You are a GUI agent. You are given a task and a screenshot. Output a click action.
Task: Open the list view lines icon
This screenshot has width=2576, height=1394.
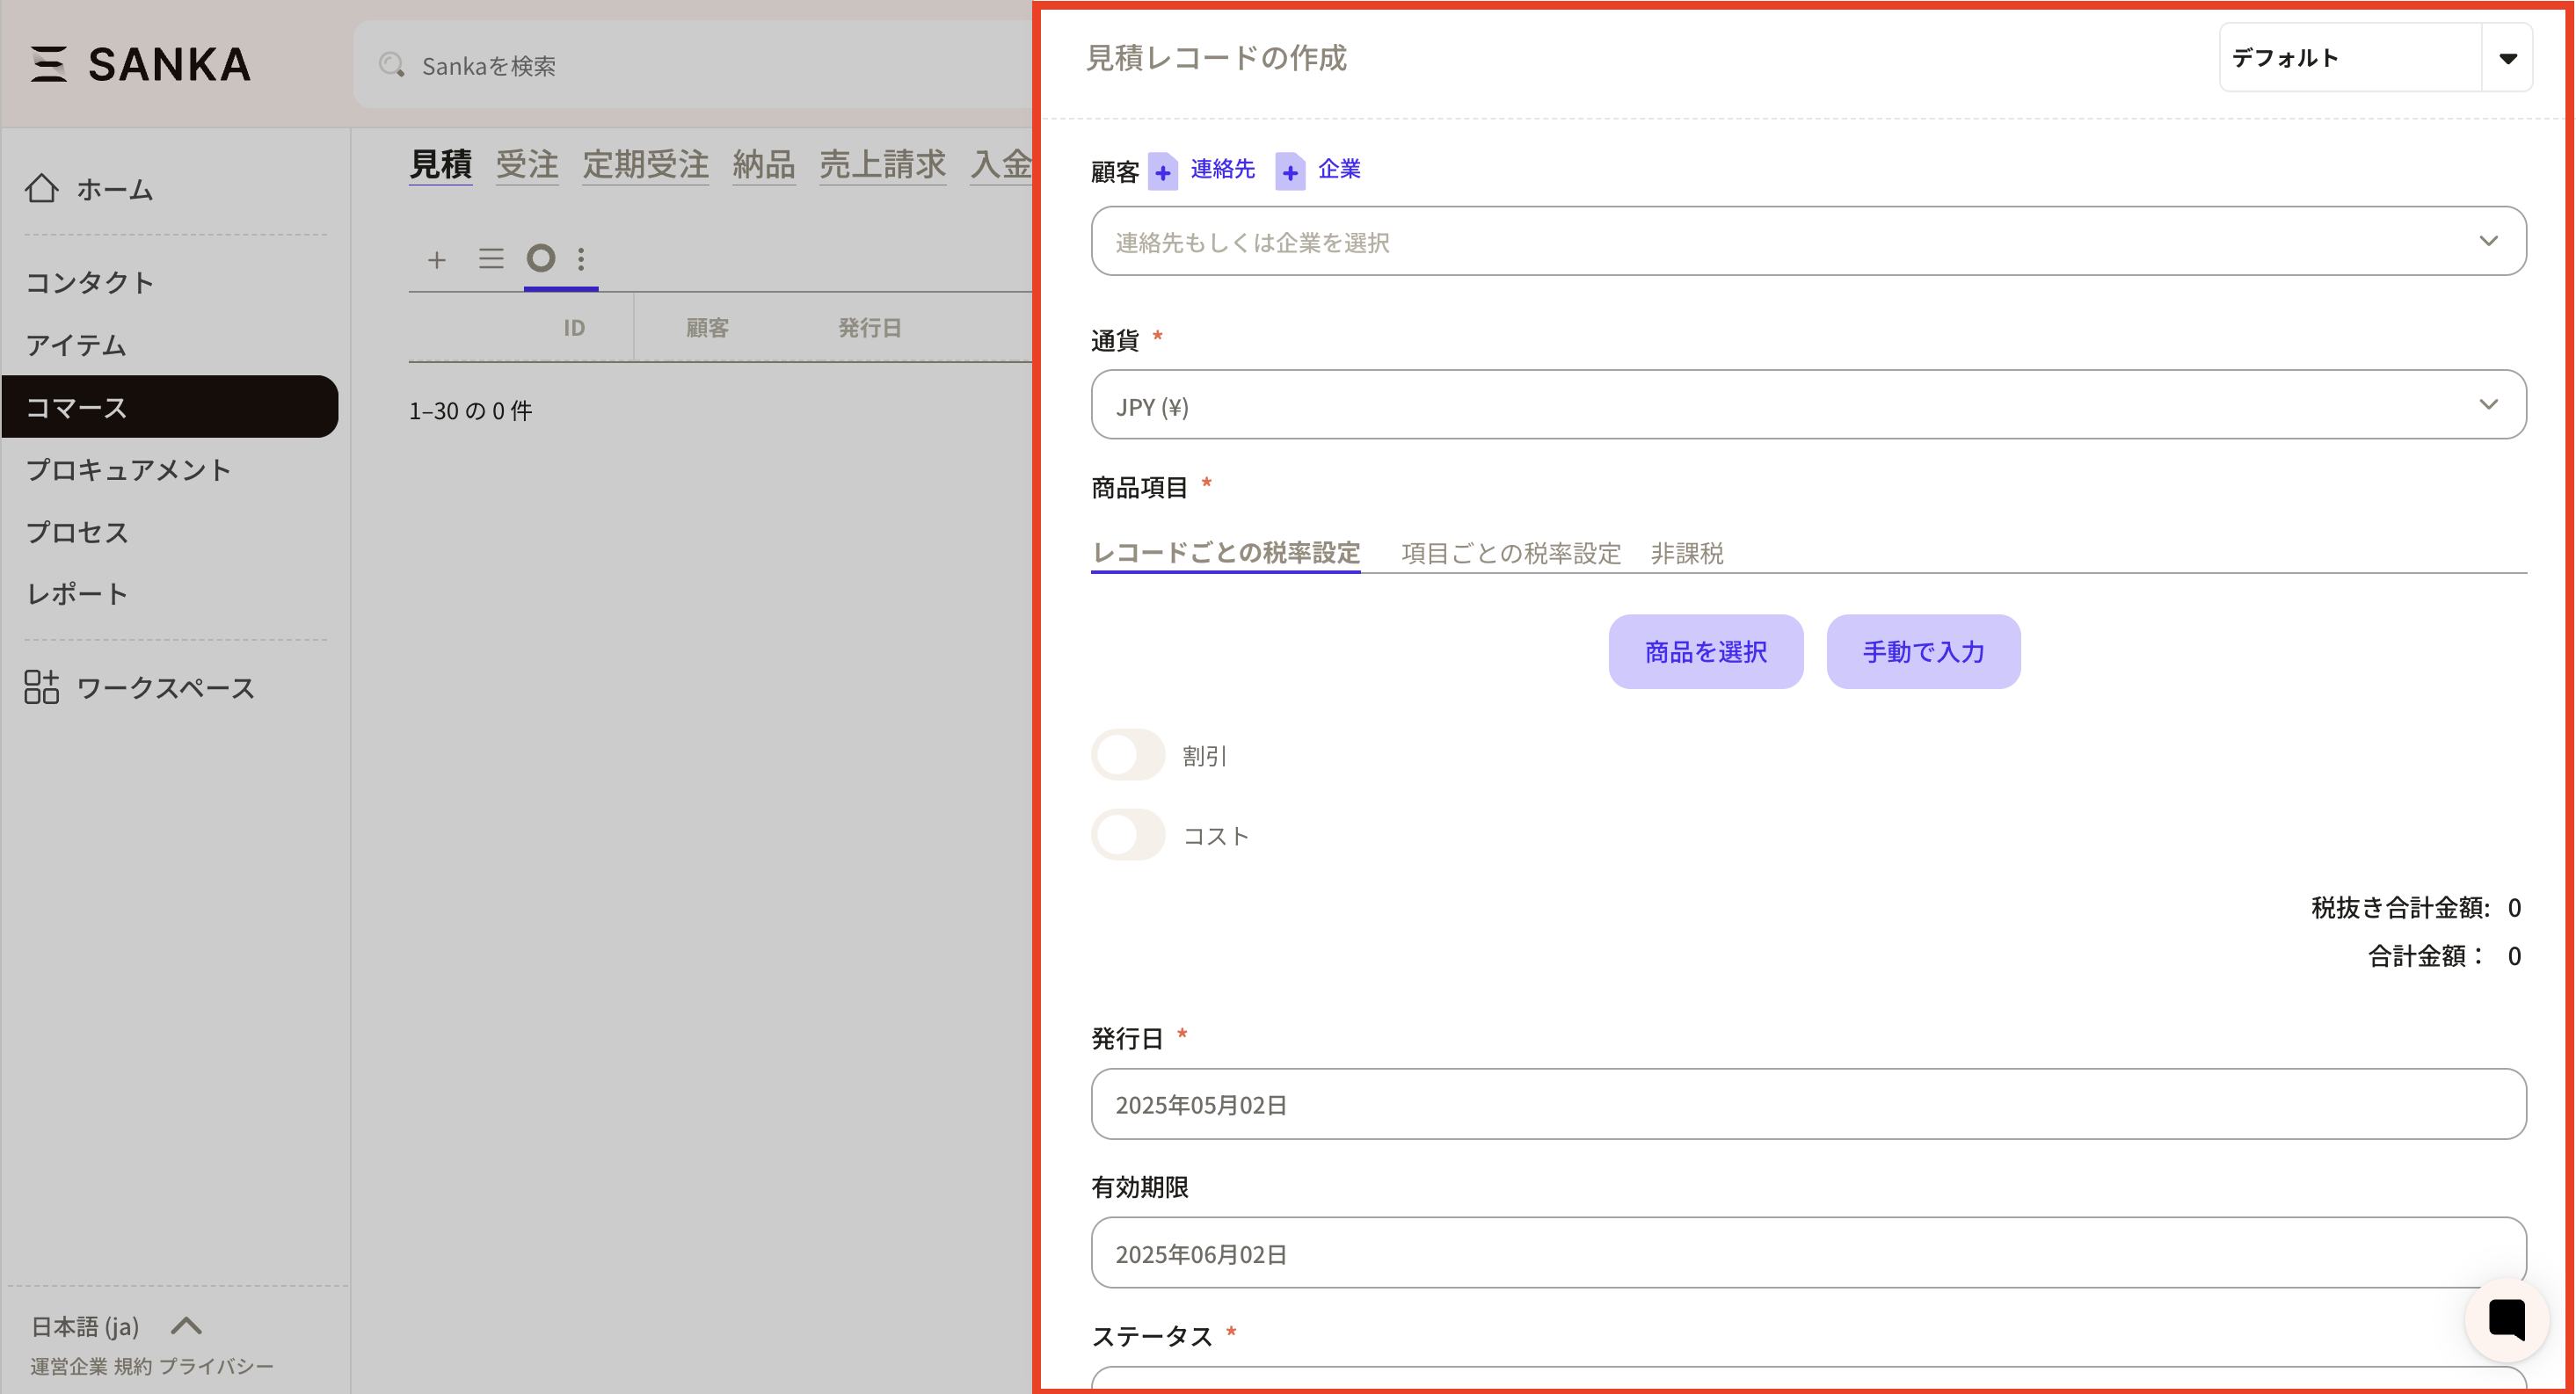[x=490, y=260]
